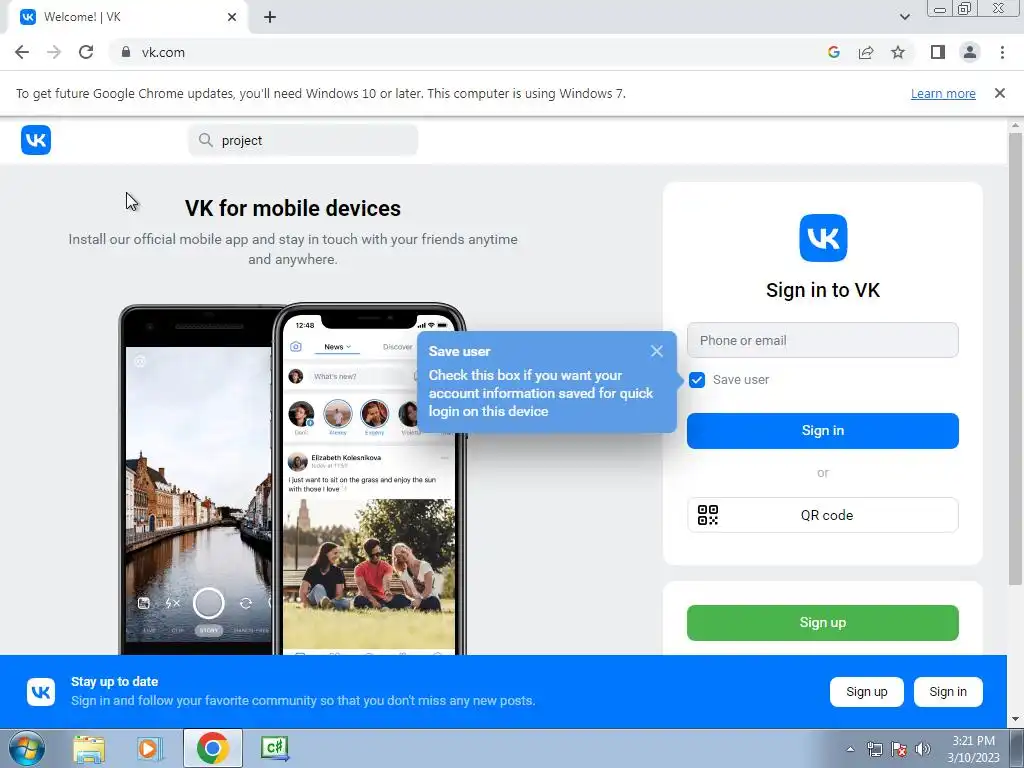1024x768 pixels.
Task: Click the left phone camera mockup
Action: (196, 480)
